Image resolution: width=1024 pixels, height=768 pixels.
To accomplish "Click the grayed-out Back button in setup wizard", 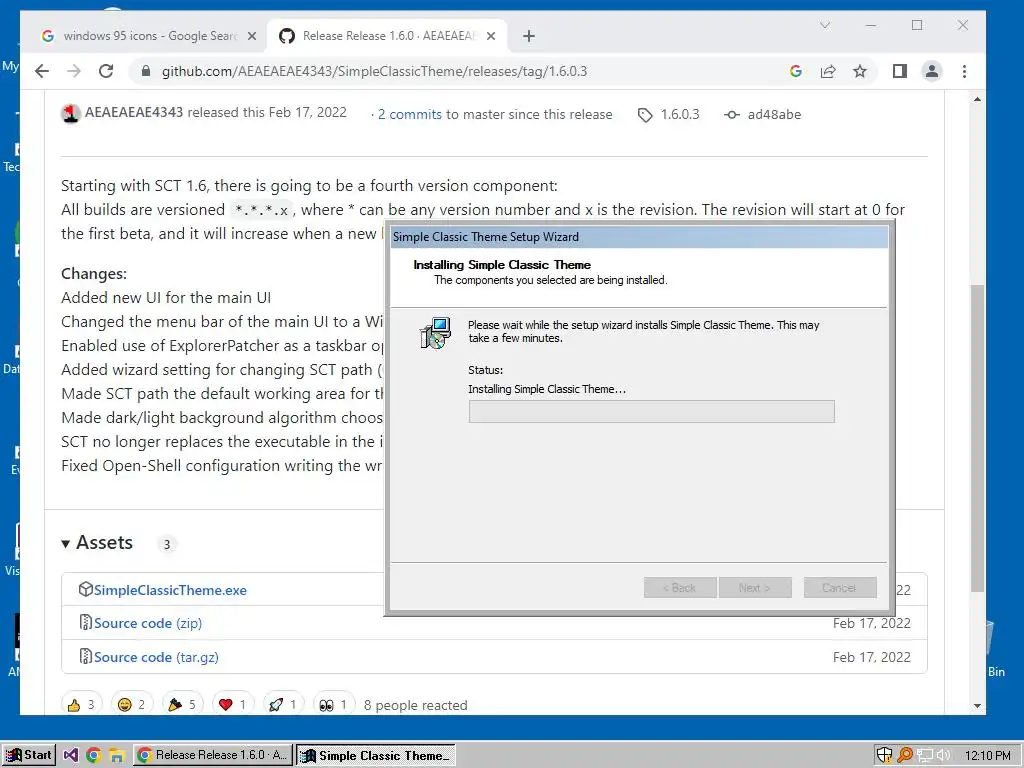I will click(680, 588).
